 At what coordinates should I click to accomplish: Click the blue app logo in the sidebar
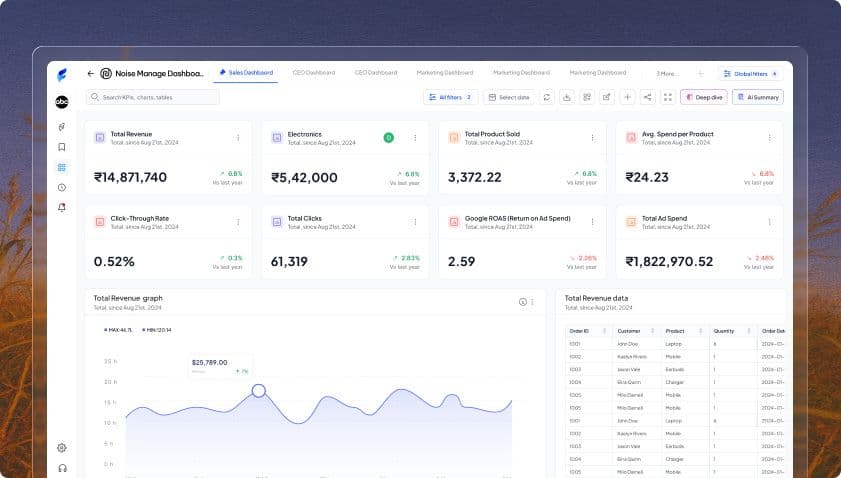(62, 75)
